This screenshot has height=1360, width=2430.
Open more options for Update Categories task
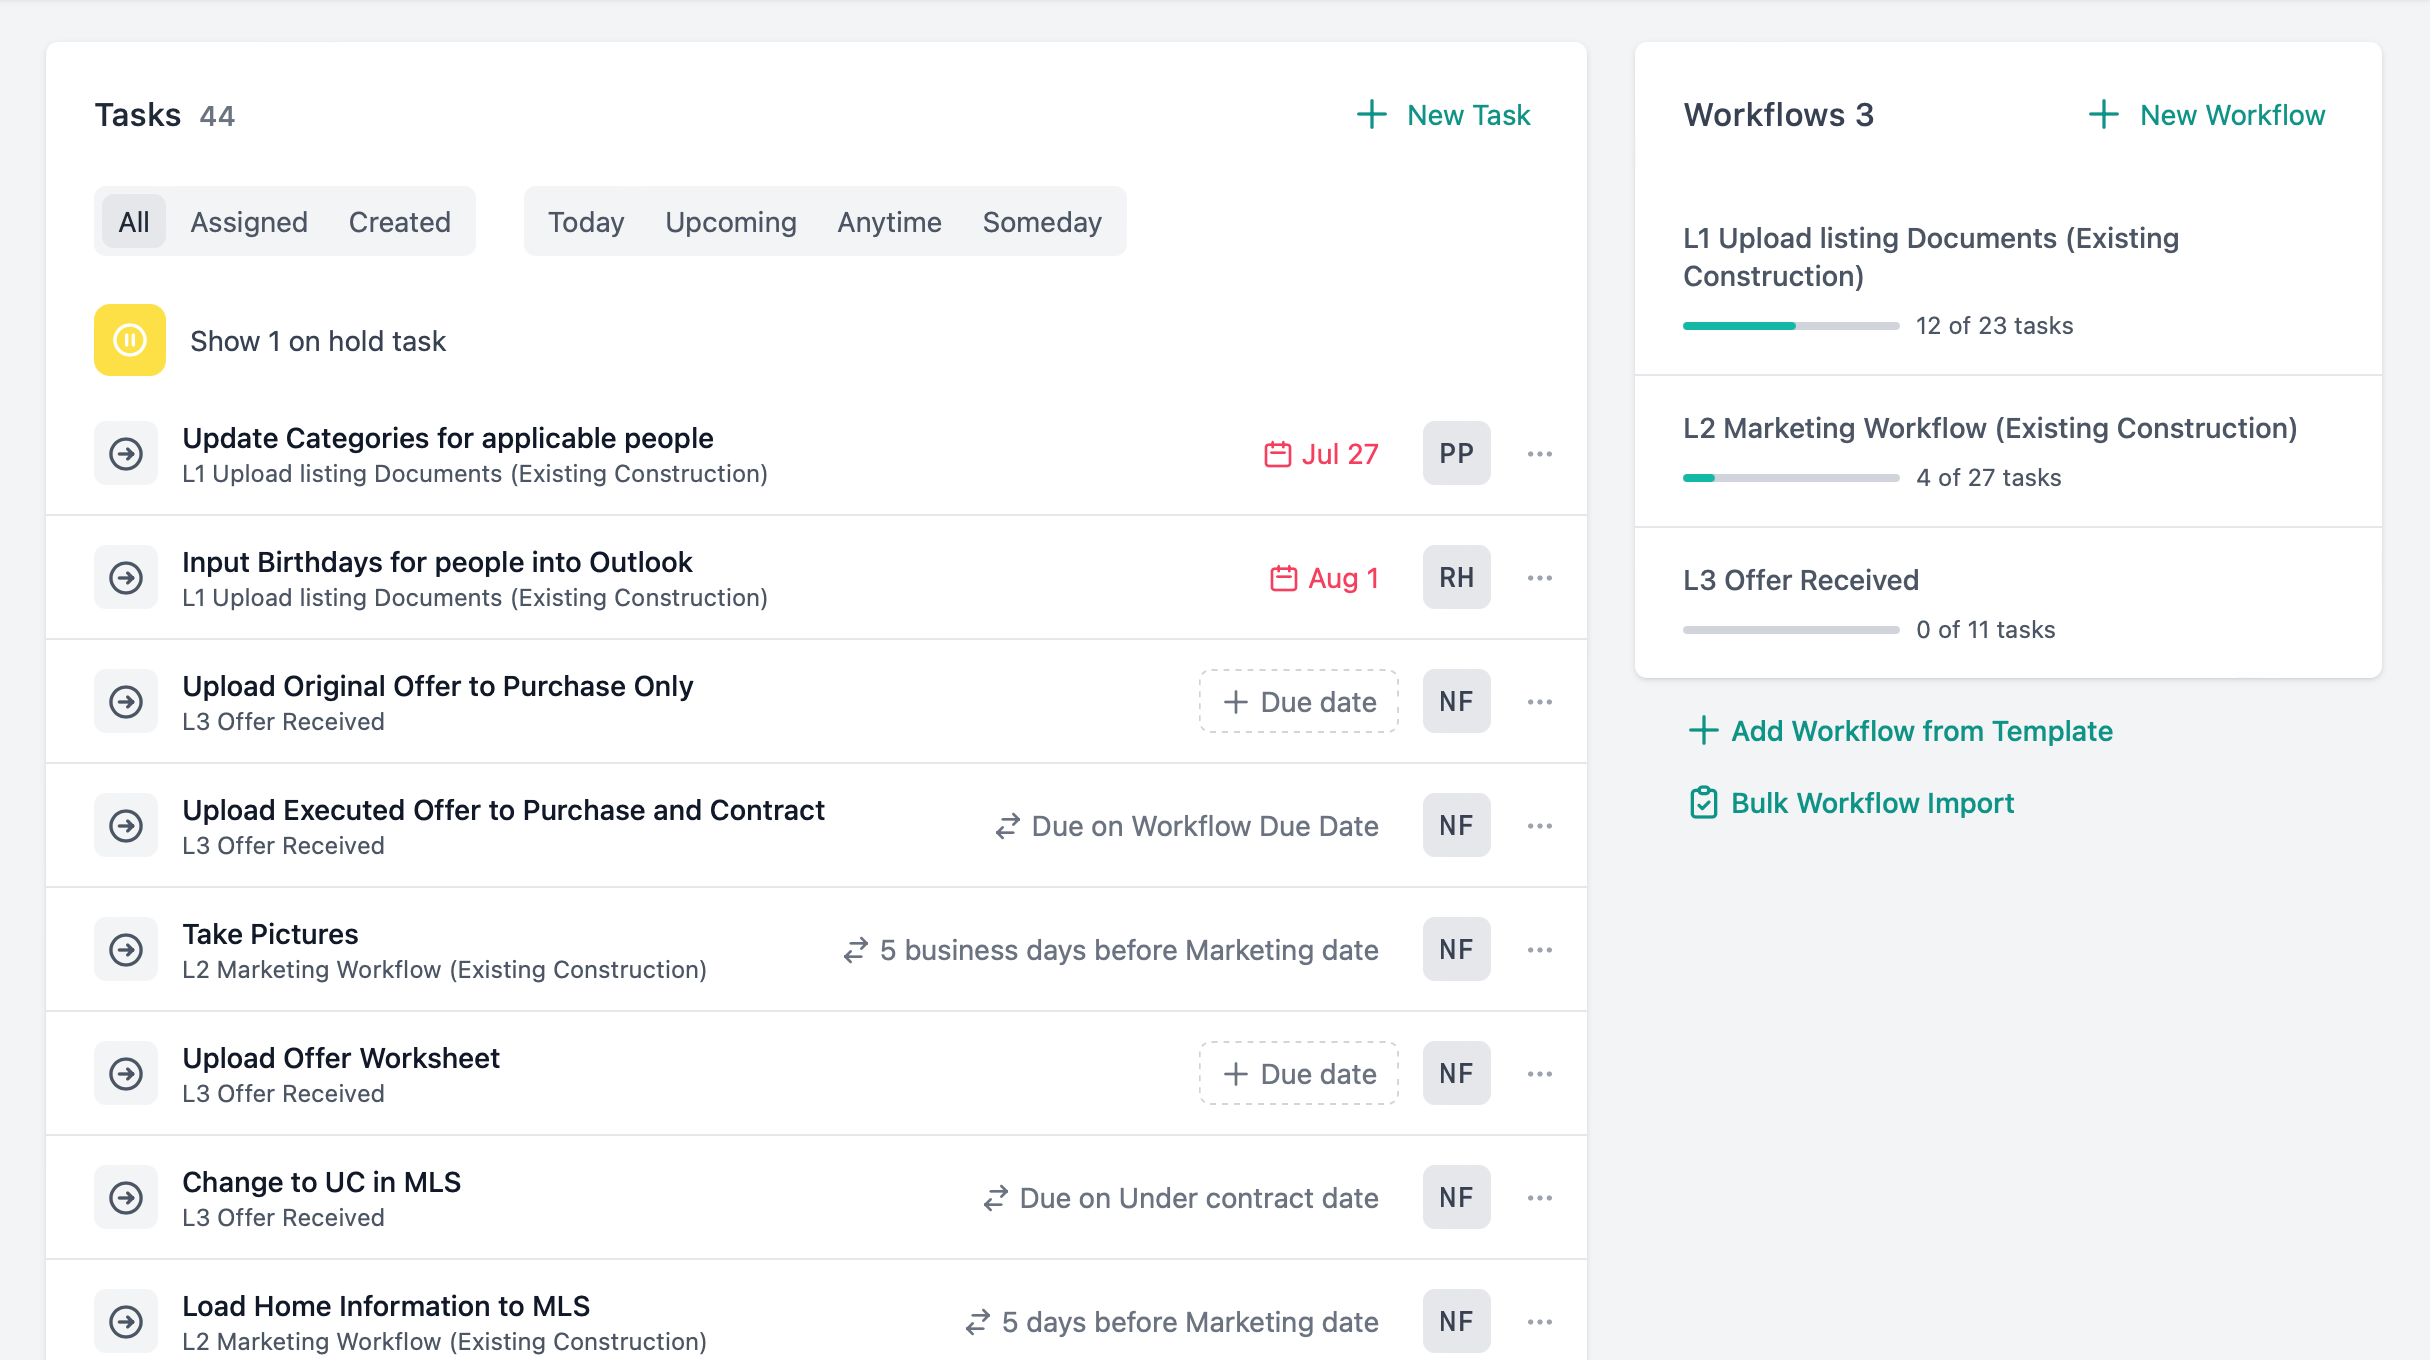pos(1540,454)
